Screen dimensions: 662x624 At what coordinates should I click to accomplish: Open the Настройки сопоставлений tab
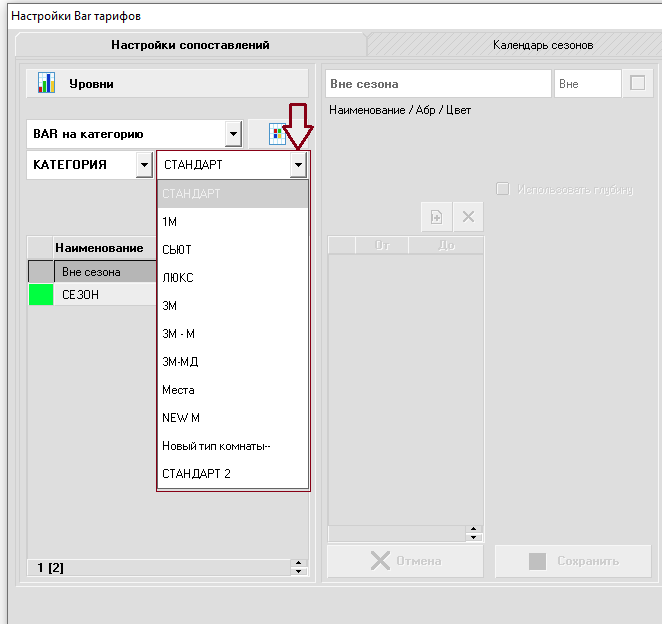(190, 45)
